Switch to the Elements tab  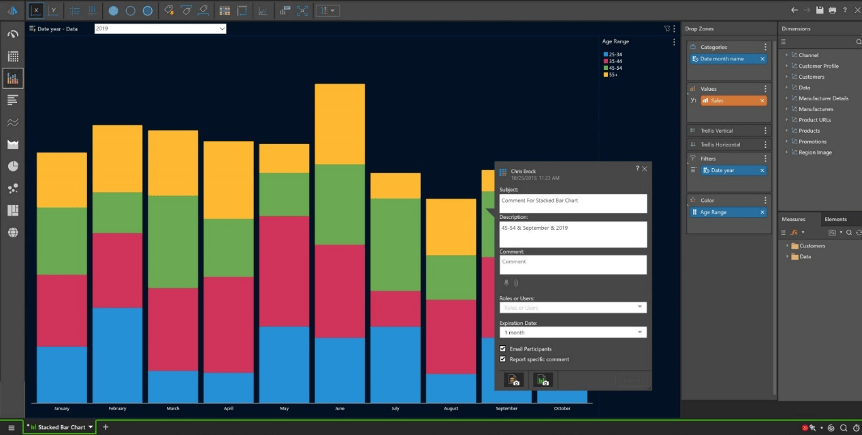pyautogui.click(x=836, y=219)
